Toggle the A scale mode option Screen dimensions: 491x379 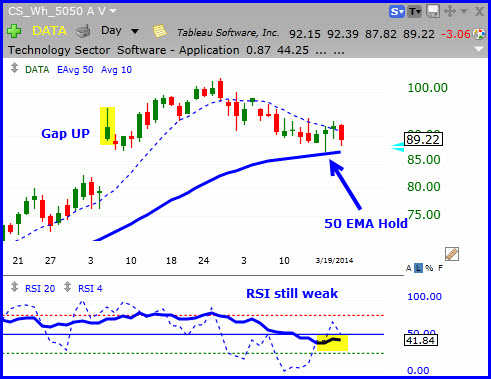point(409,268)
